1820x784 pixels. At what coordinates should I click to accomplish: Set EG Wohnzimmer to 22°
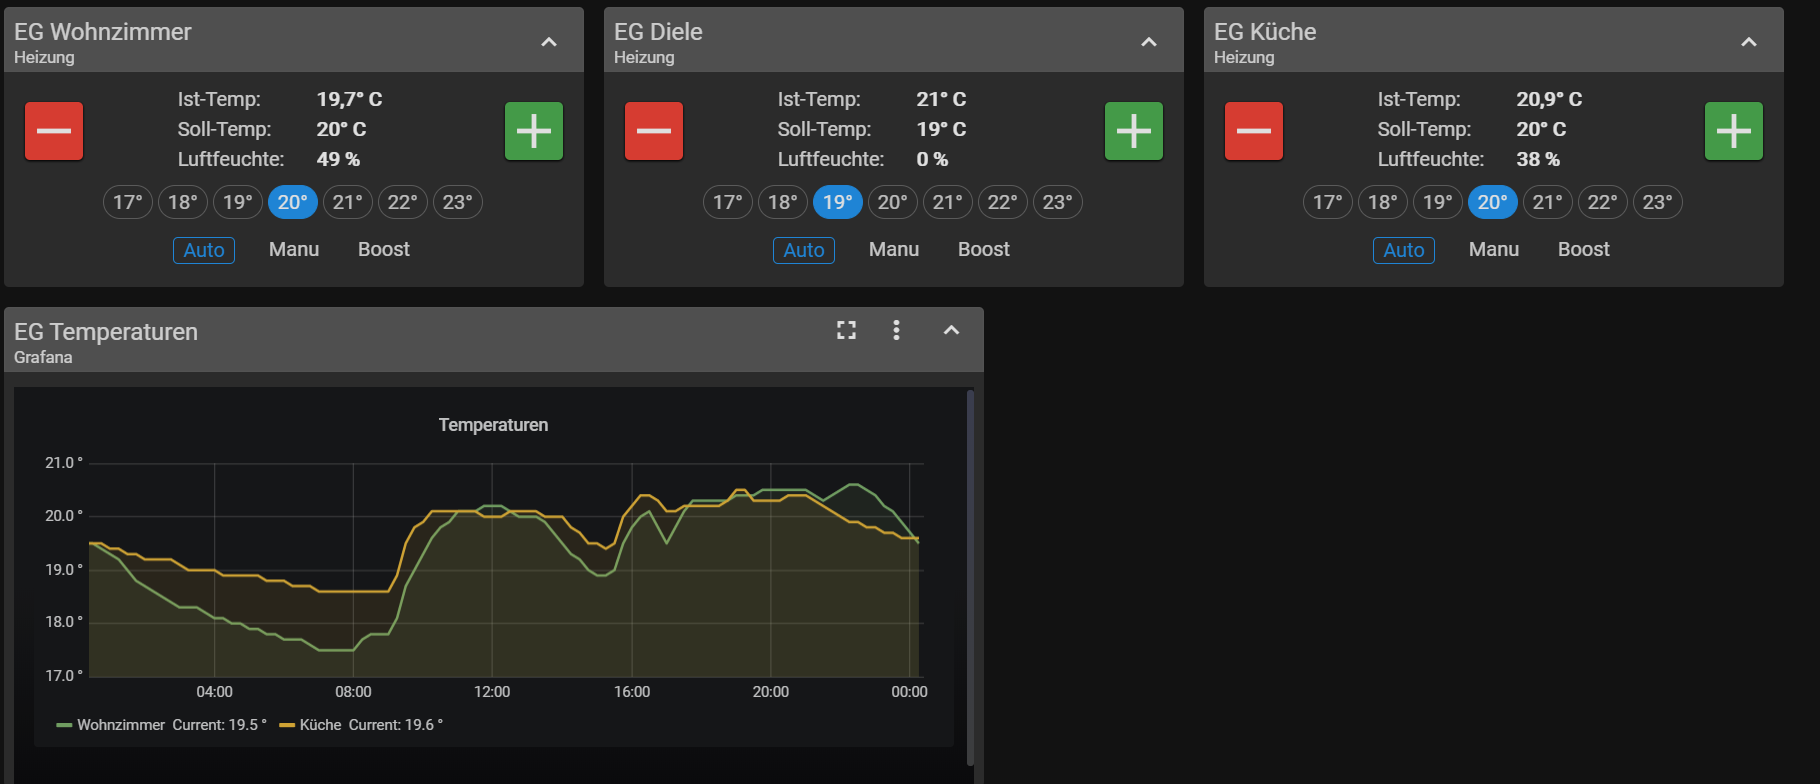403,202
